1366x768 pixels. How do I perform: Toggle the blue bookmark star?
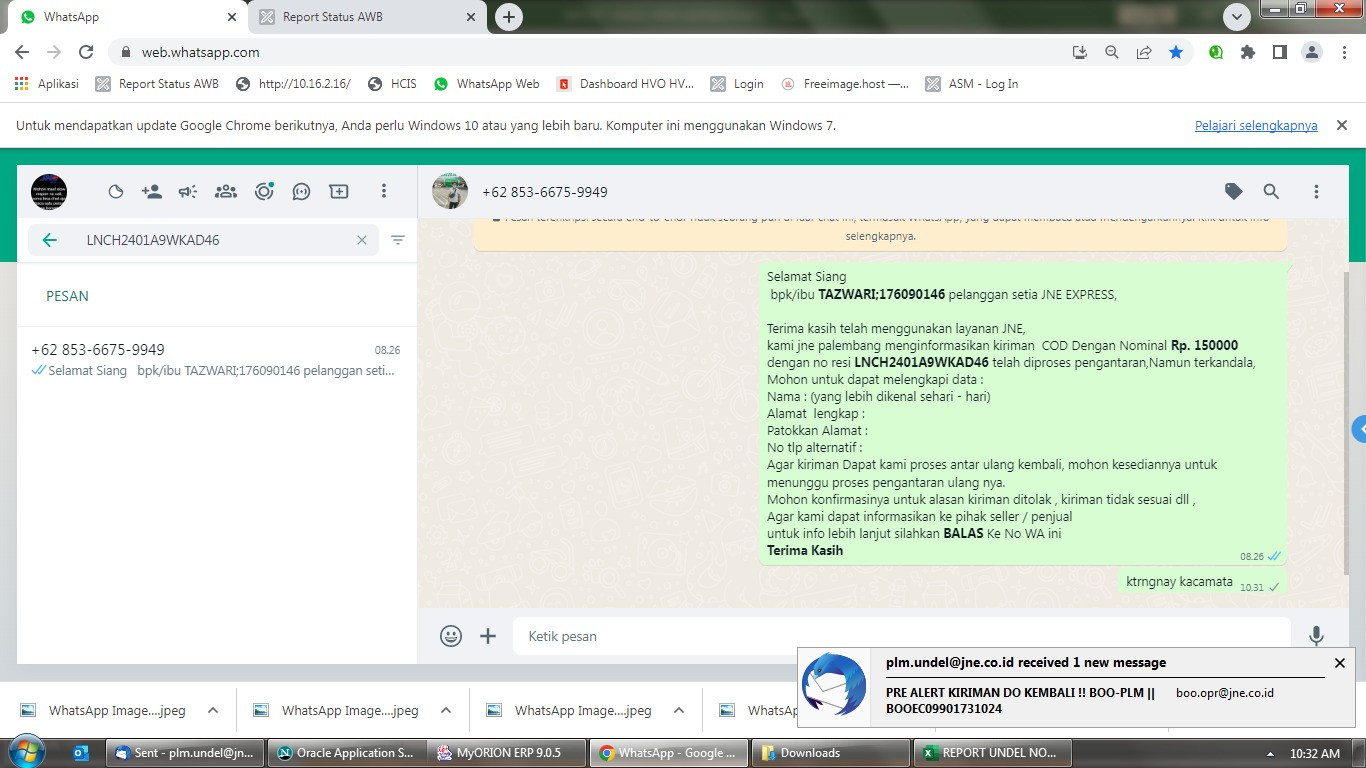(1176, 52)
